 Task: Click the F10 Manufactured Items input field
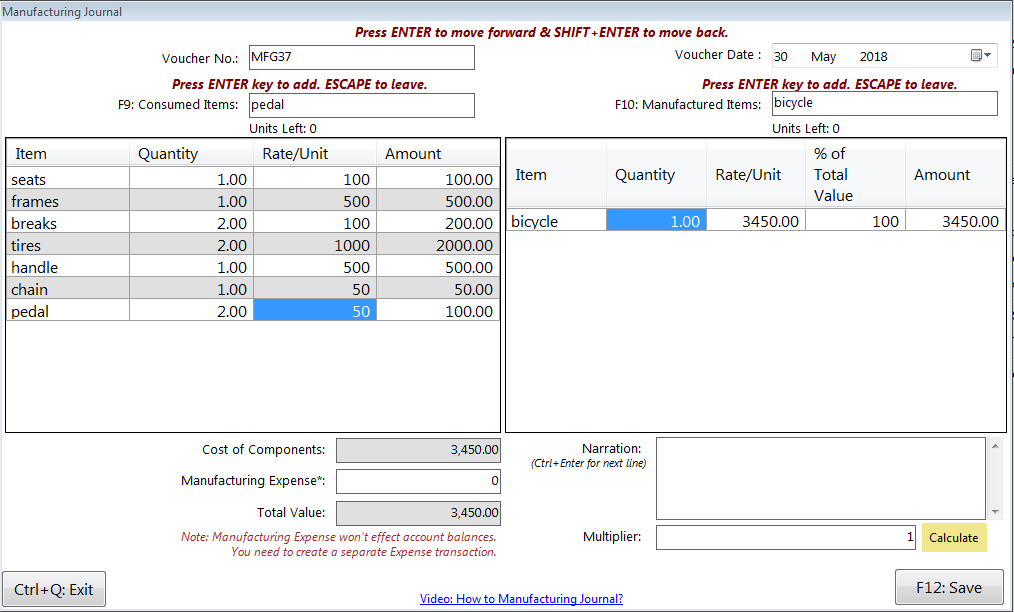click(x=884, y=104)
